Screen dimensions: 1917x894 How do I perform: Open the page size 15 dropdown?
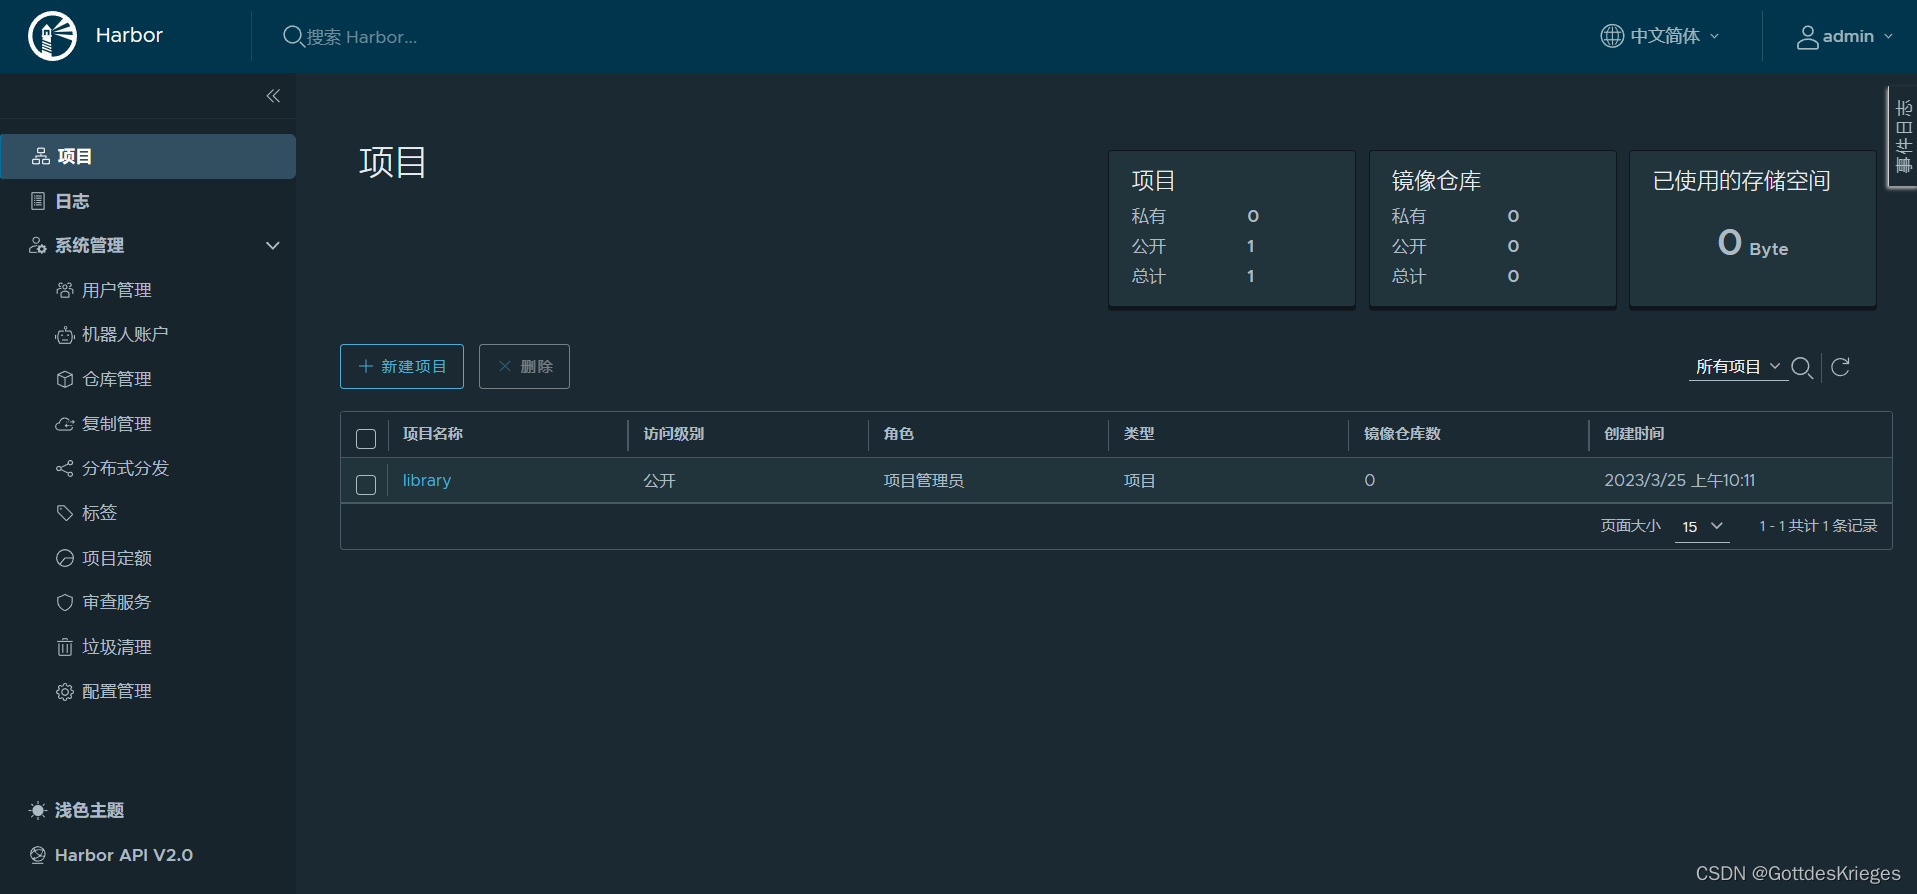click(x=1702, y=526)
